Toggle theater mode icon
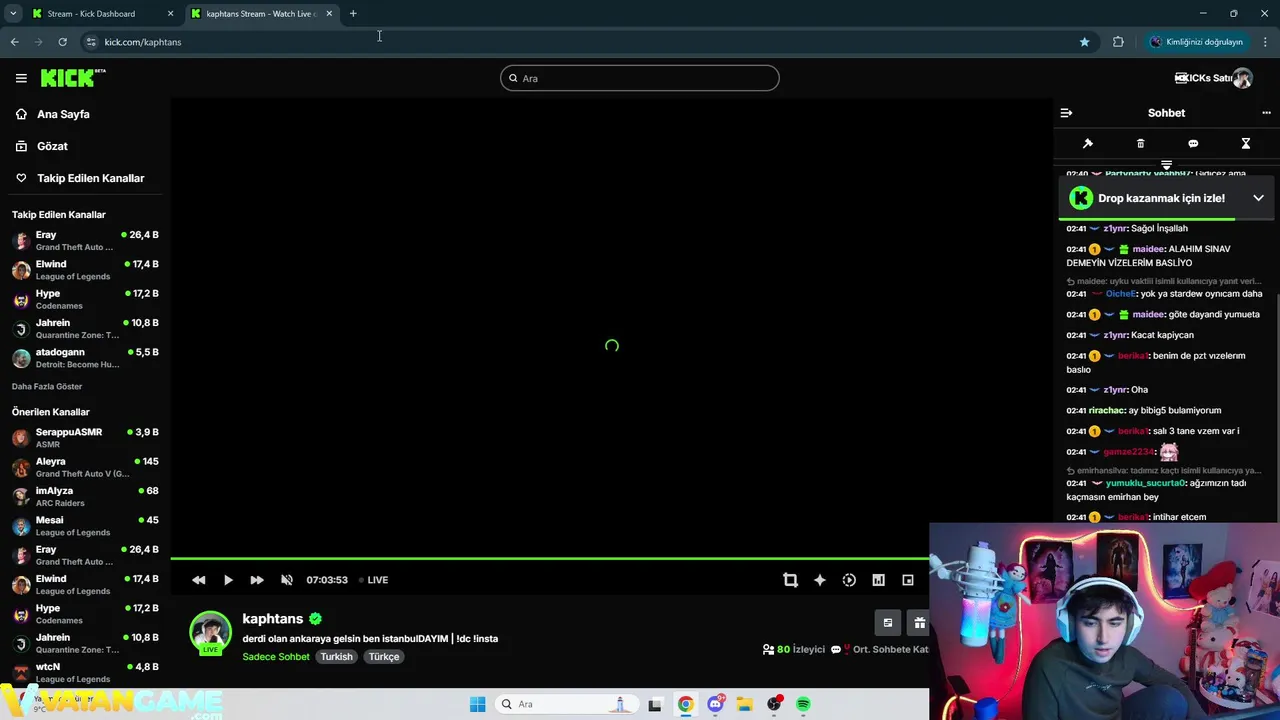 pyautogui.click(x=878, y=580)
